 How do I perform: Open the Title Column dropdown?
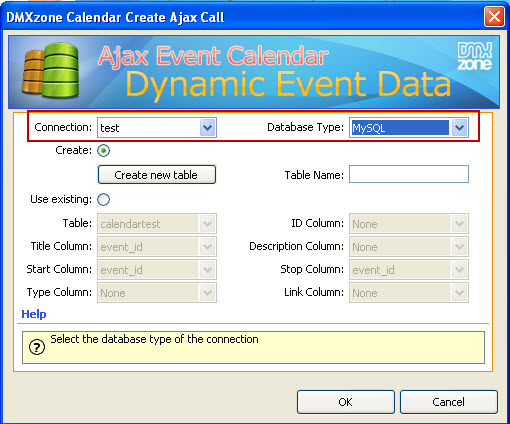pyautogui.click(x=157, y=247)
